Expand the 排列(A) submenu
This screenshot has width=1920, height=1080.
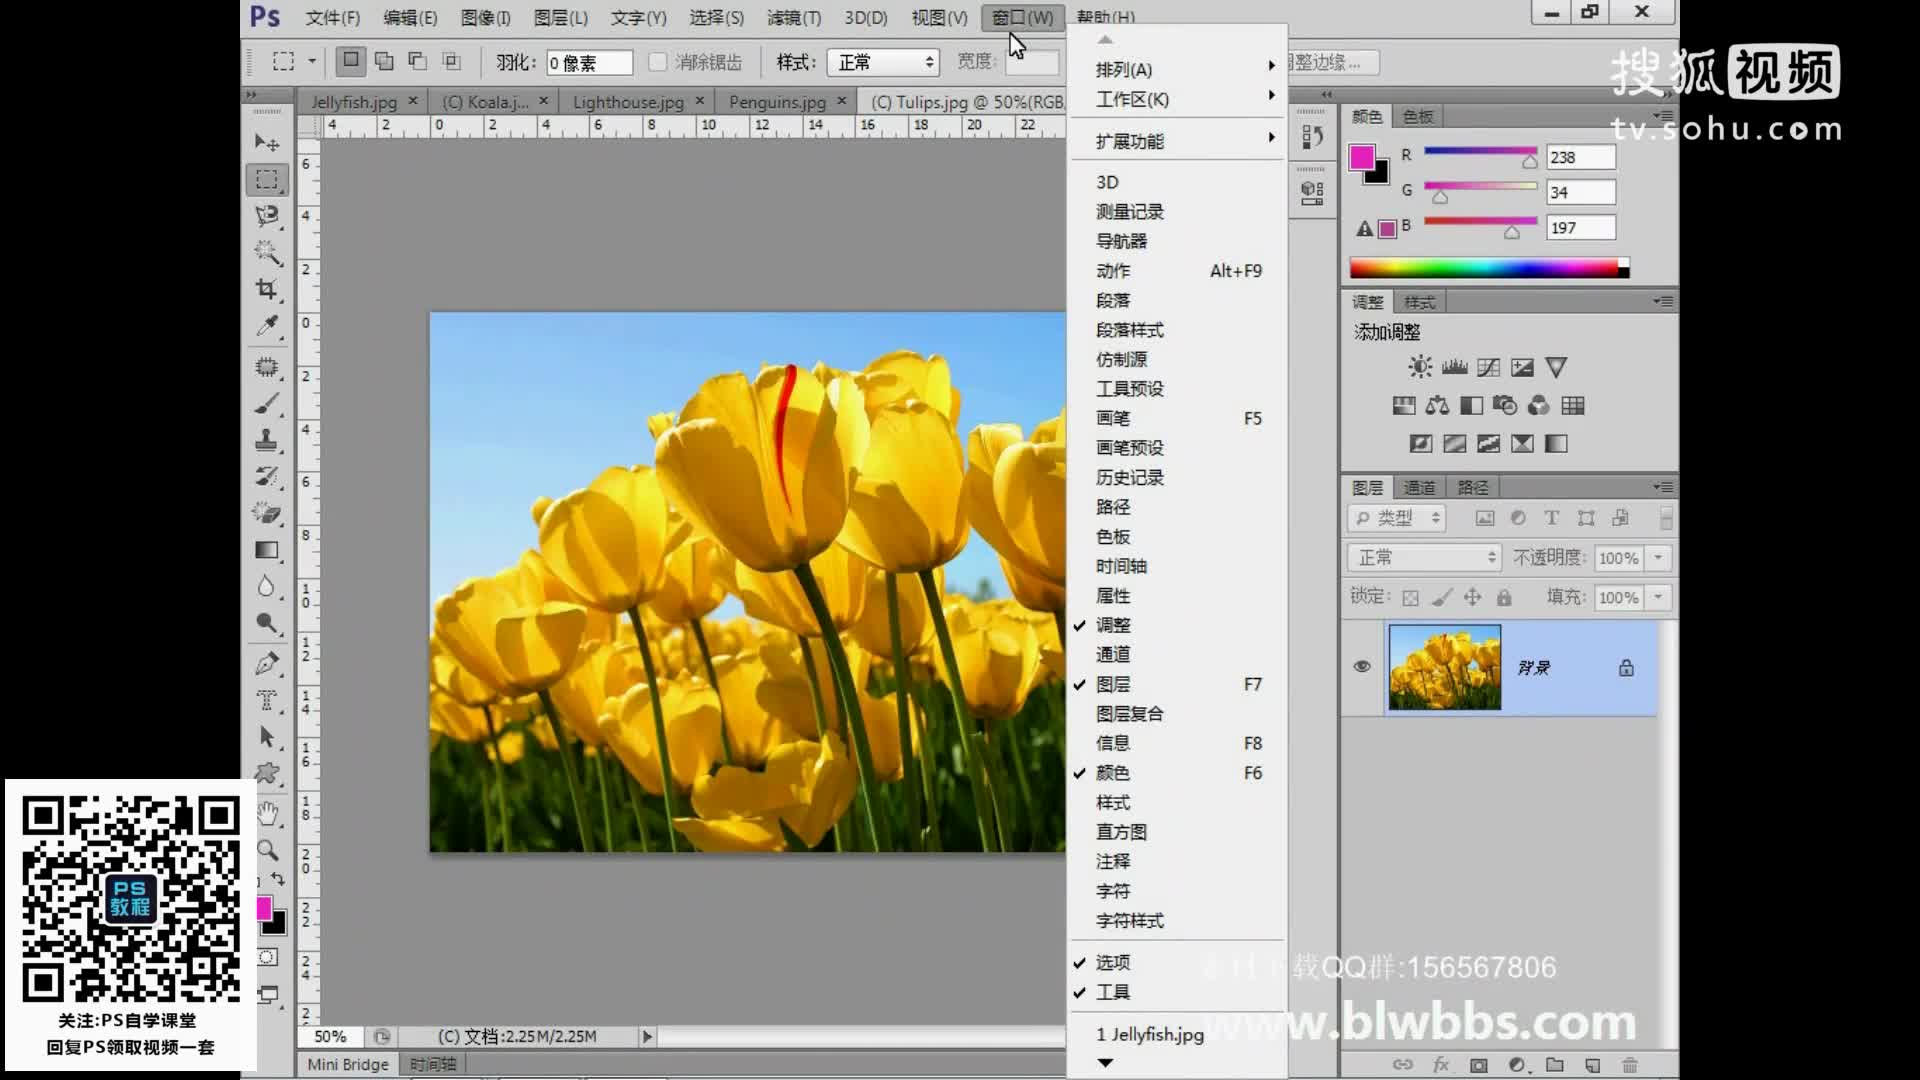pos(1177,69)
